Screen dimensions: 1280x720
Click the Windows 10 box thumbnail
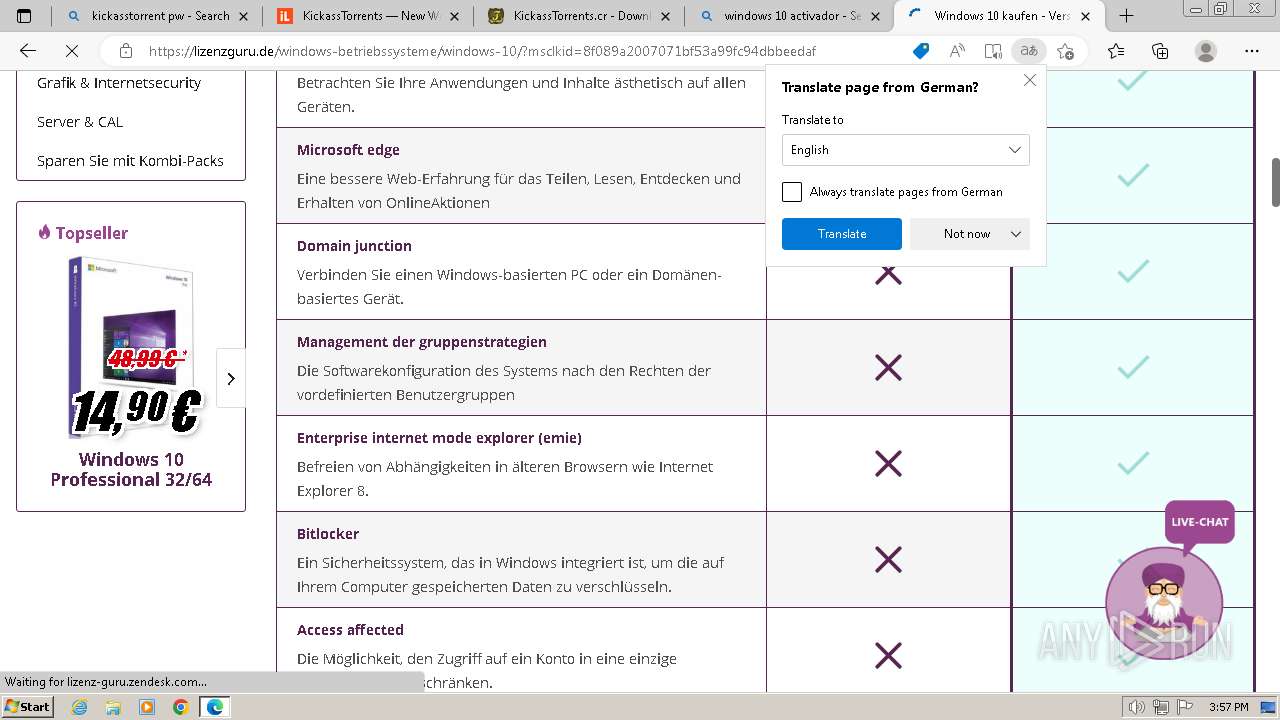(130, 345)
